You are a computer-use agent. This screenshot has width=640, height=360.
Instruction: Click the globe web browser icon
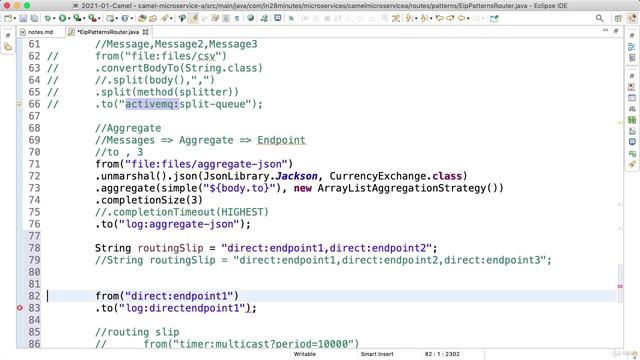[251, 18]
